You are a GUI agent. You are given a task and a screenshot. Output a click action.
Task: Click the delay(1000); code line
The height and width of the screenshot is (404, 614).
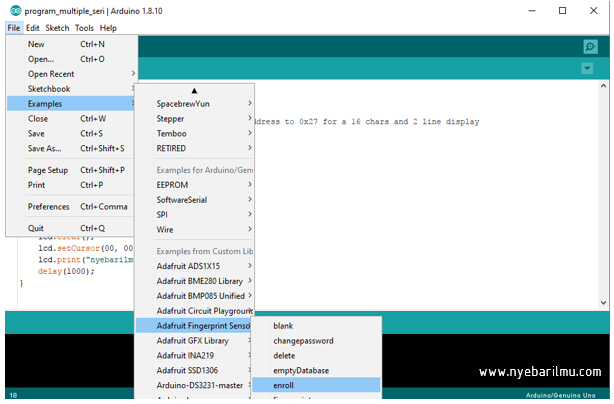pos(66,271)
